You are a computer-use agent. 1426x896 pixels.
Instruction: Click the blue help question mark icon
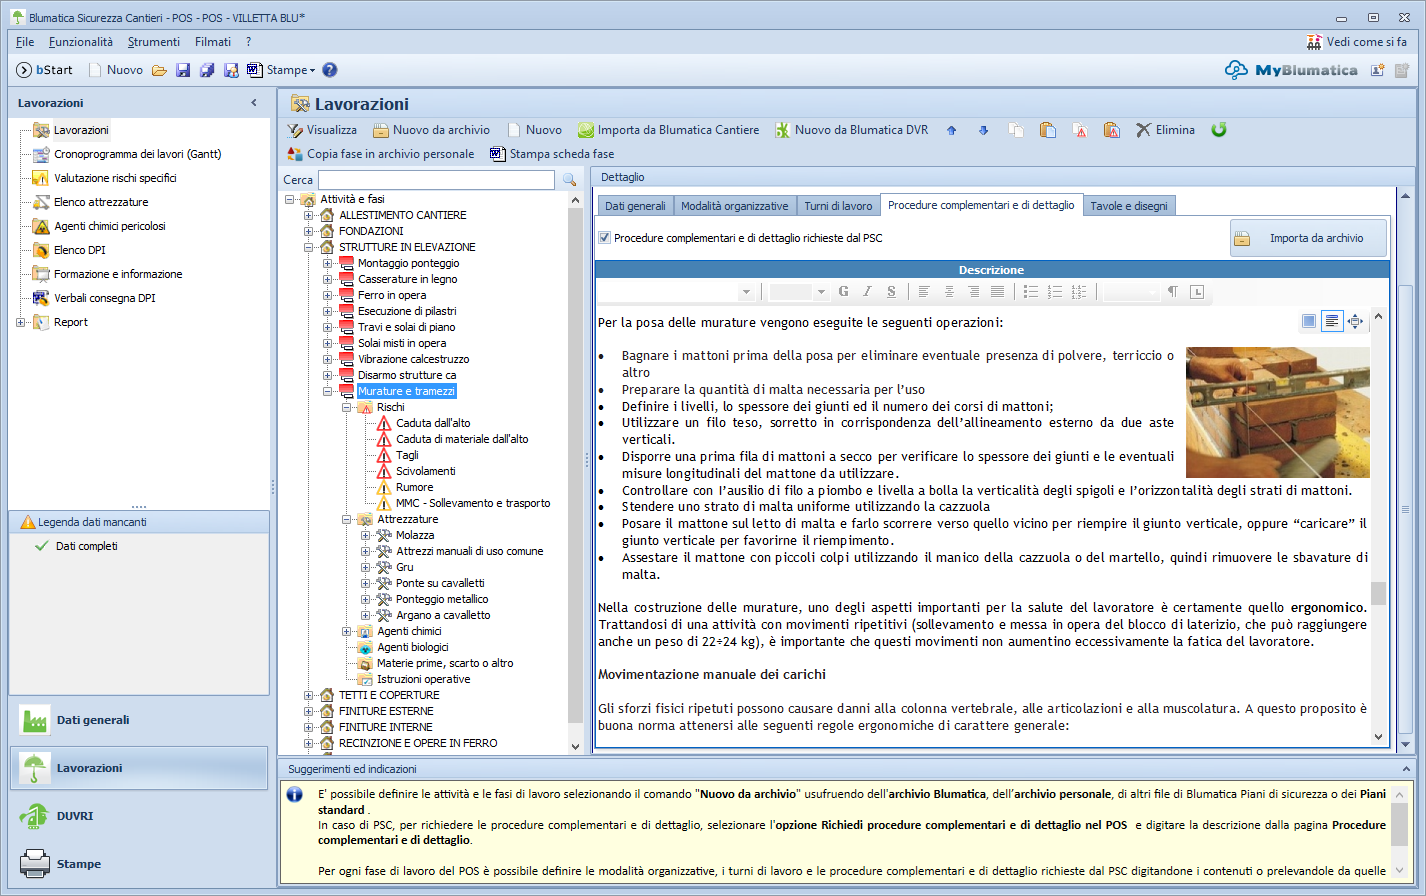pyautogui.click(x=330, y=70)
